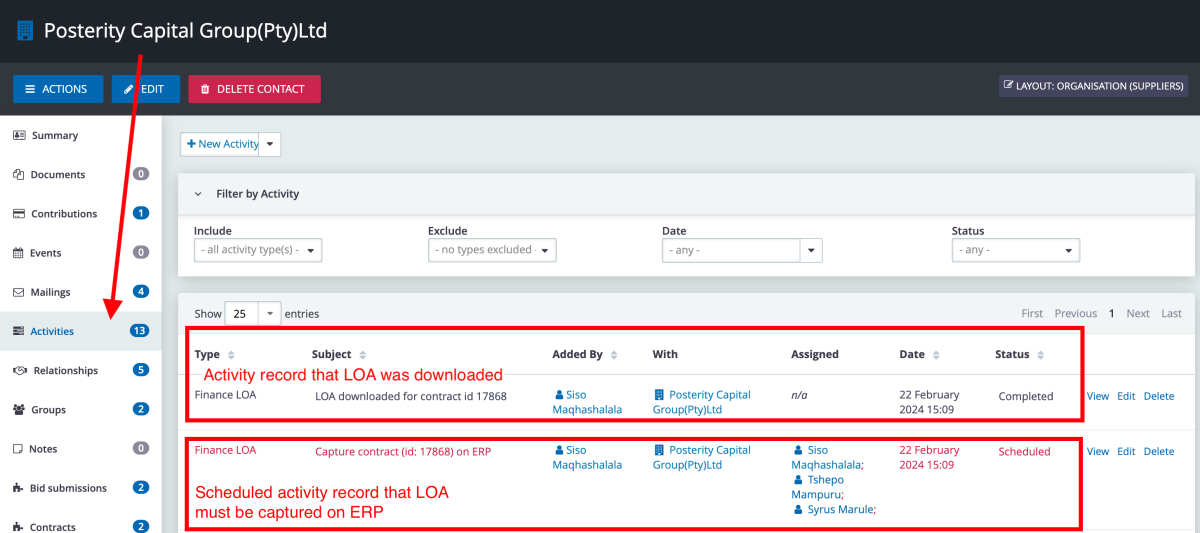
Task: Sort table by Status column
Action: [x=1019, y=354]
